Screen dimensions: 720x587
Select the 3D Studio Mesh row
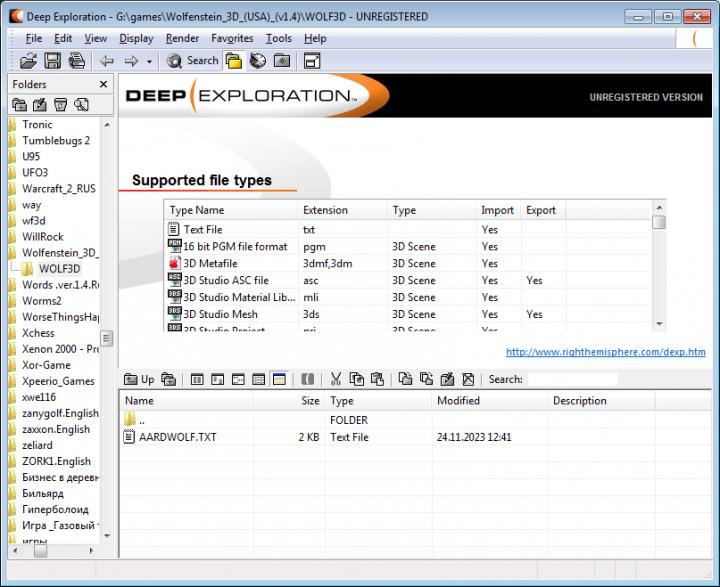(x=407, y=314)
